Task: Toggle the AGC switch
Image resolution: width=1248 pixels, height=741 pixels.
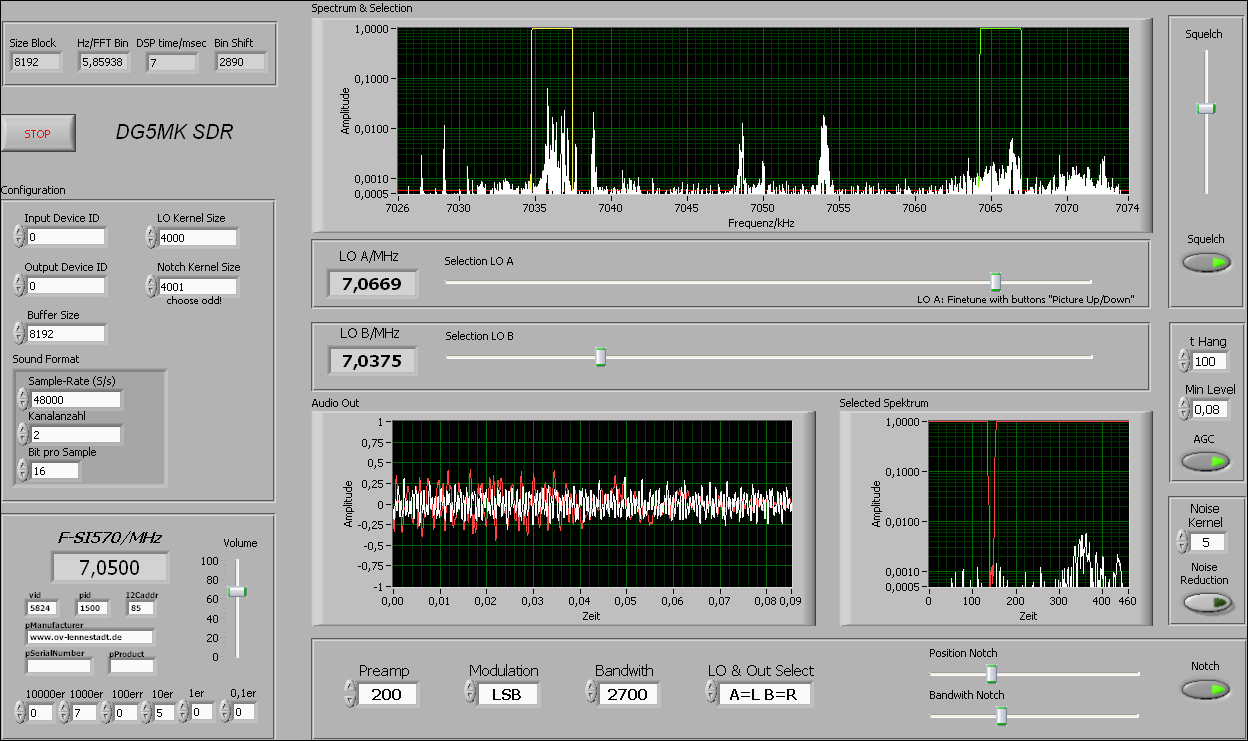Action: (x=1206, y=461)
